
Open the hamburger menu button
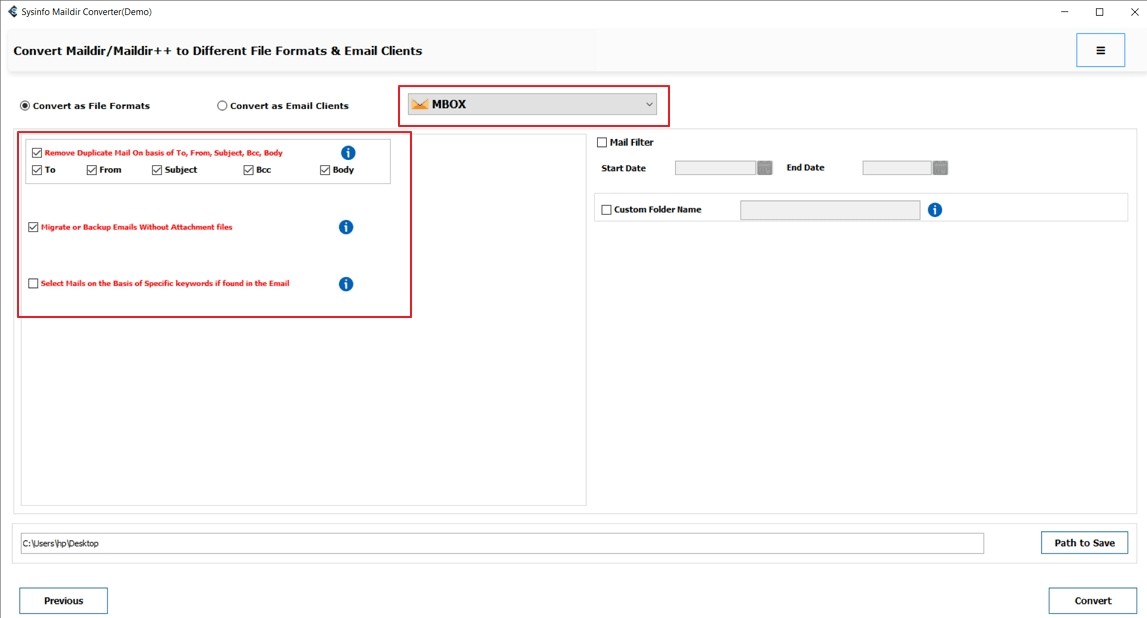[1100, 50]
